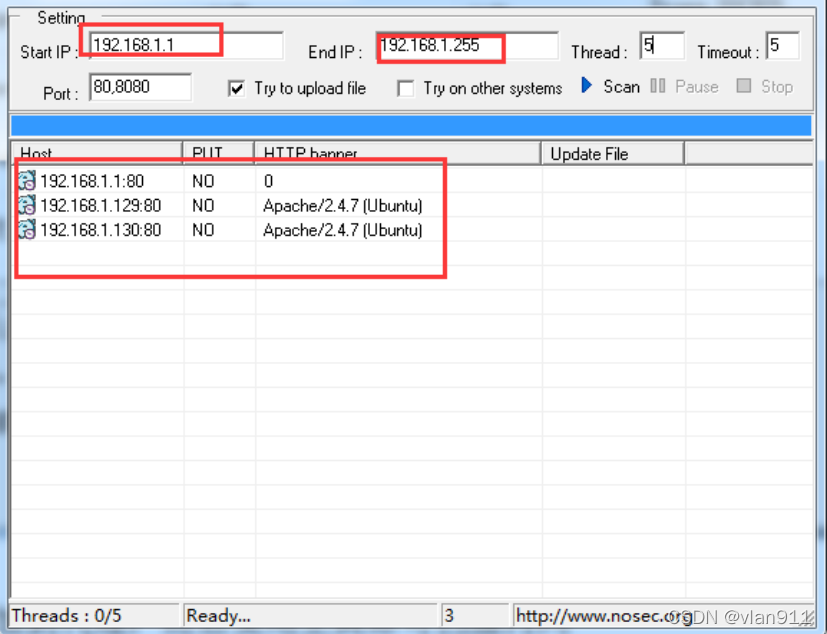The image size is (827, 634).
Task: Sort by HTTP banner column header
Action: 398,153
